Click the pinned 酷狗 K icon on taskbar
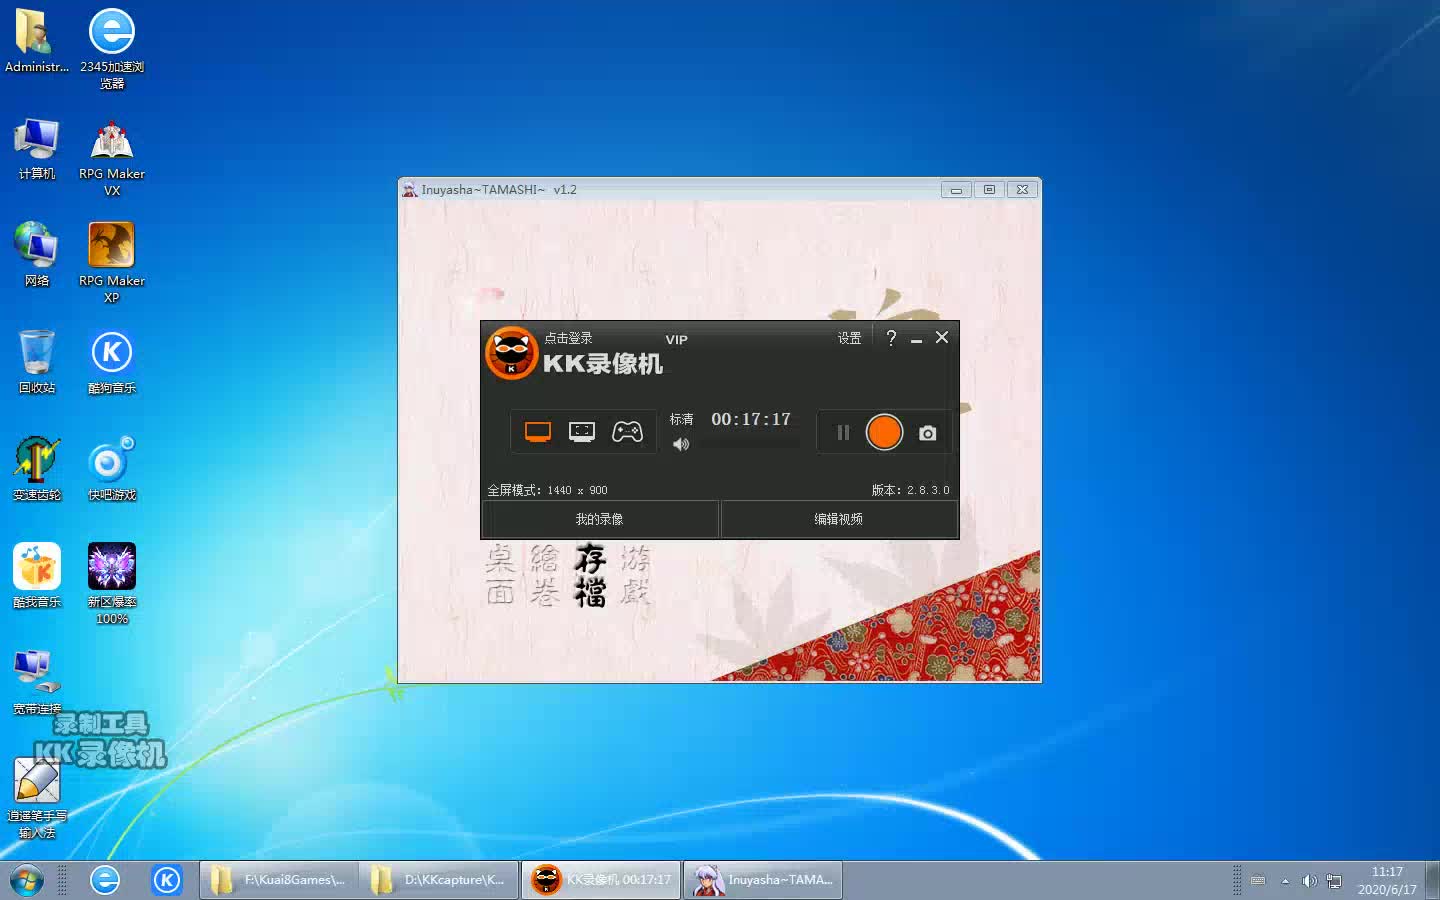The width and height of the screenshot is (1440, 900). [166, 880]
